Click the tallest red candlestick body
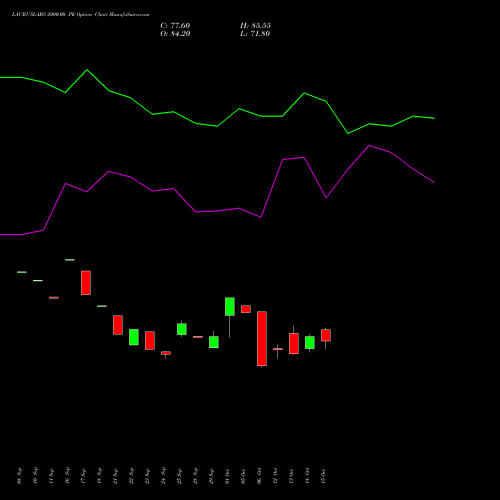This screenshot has width=500, height=500. click(x=262, y=339)
